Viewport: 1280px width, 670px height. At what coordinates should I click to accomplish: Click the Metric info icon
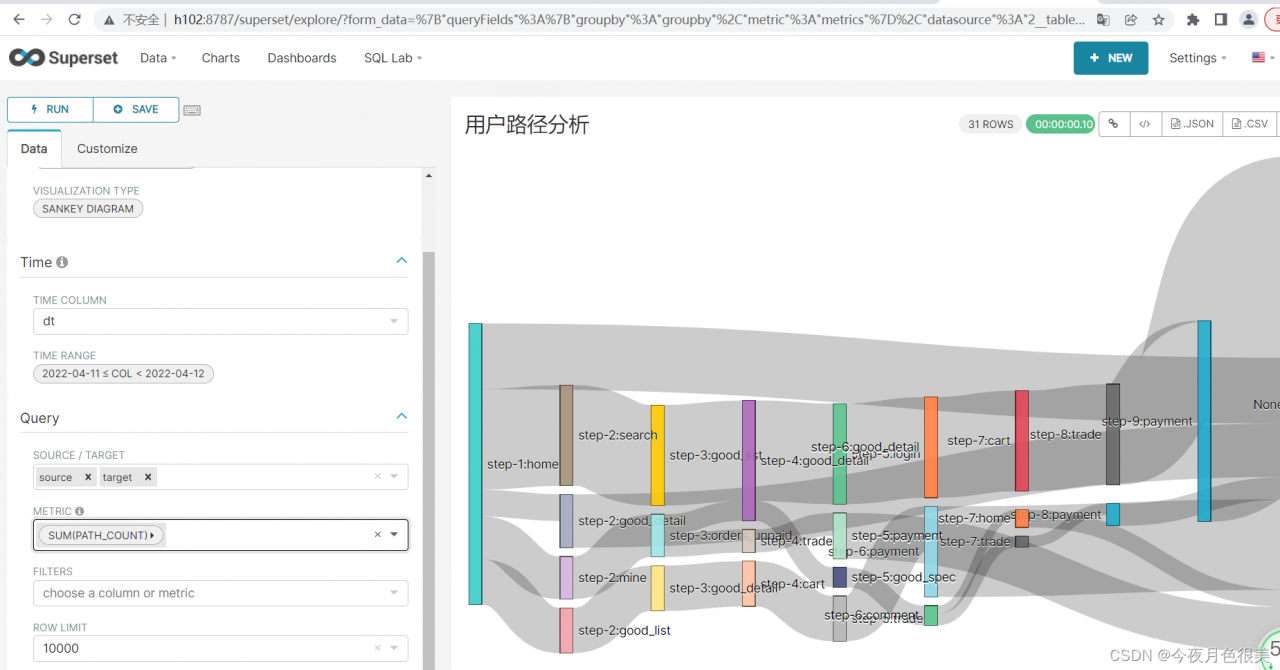(80, 511)
